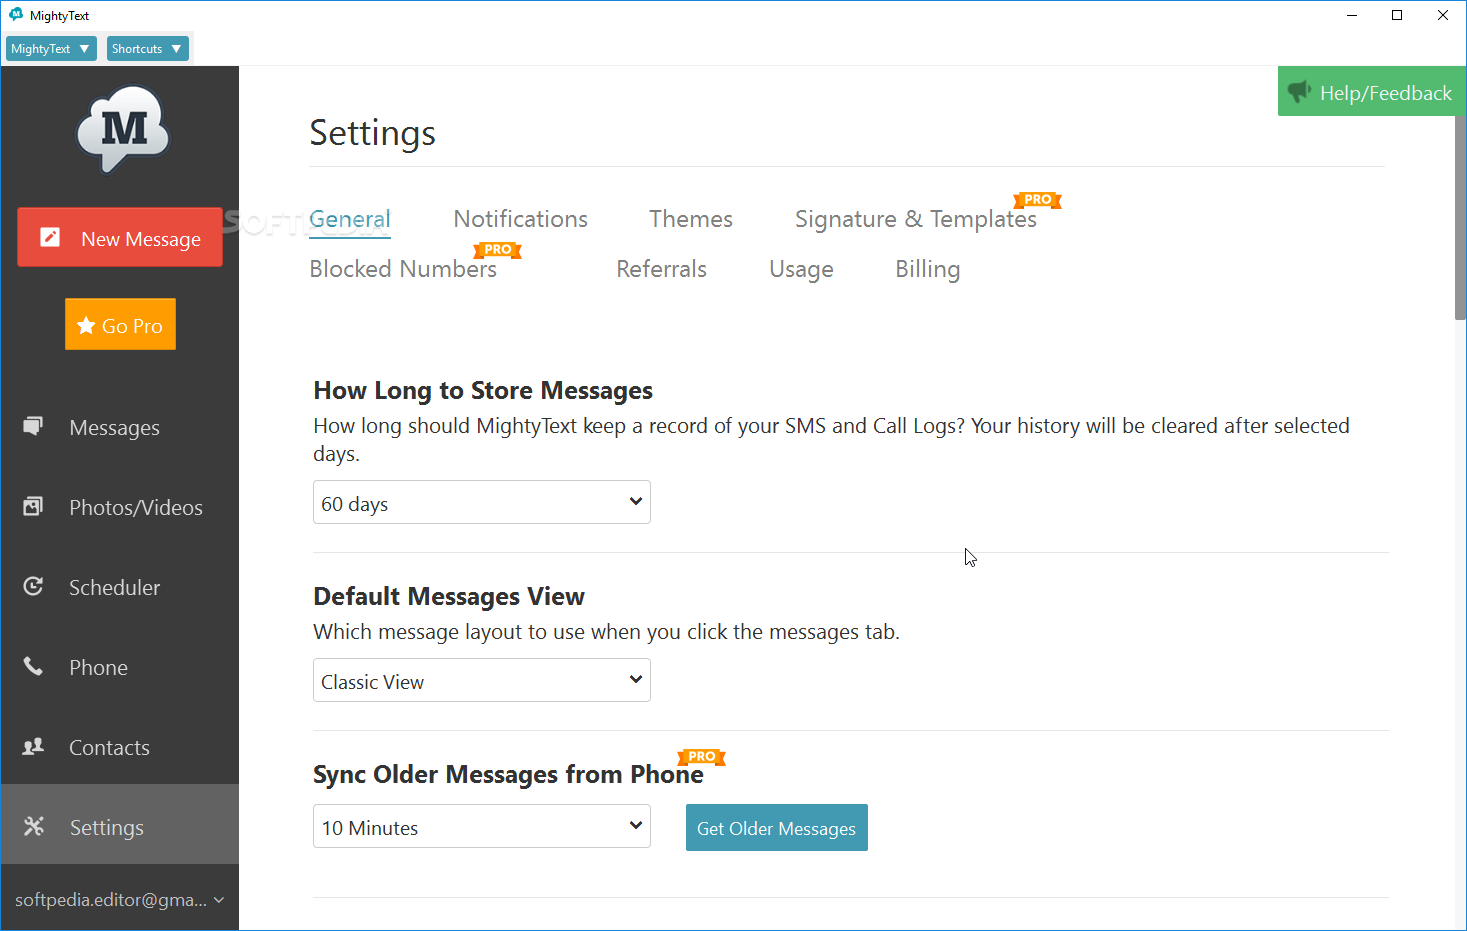Open the Billing tab

[928, 269]
